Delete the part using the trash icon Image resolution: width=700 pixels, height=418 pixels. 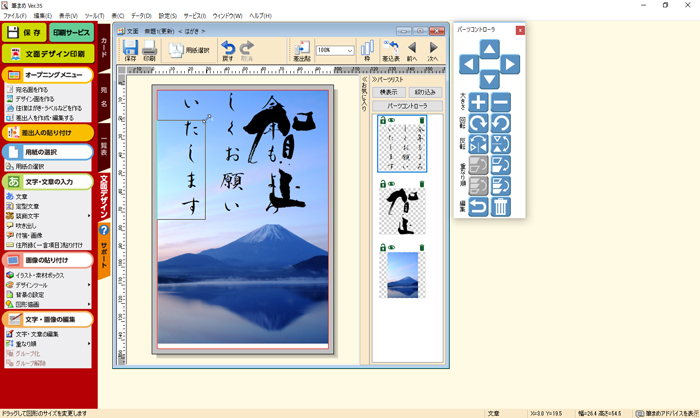coord(501,207)
